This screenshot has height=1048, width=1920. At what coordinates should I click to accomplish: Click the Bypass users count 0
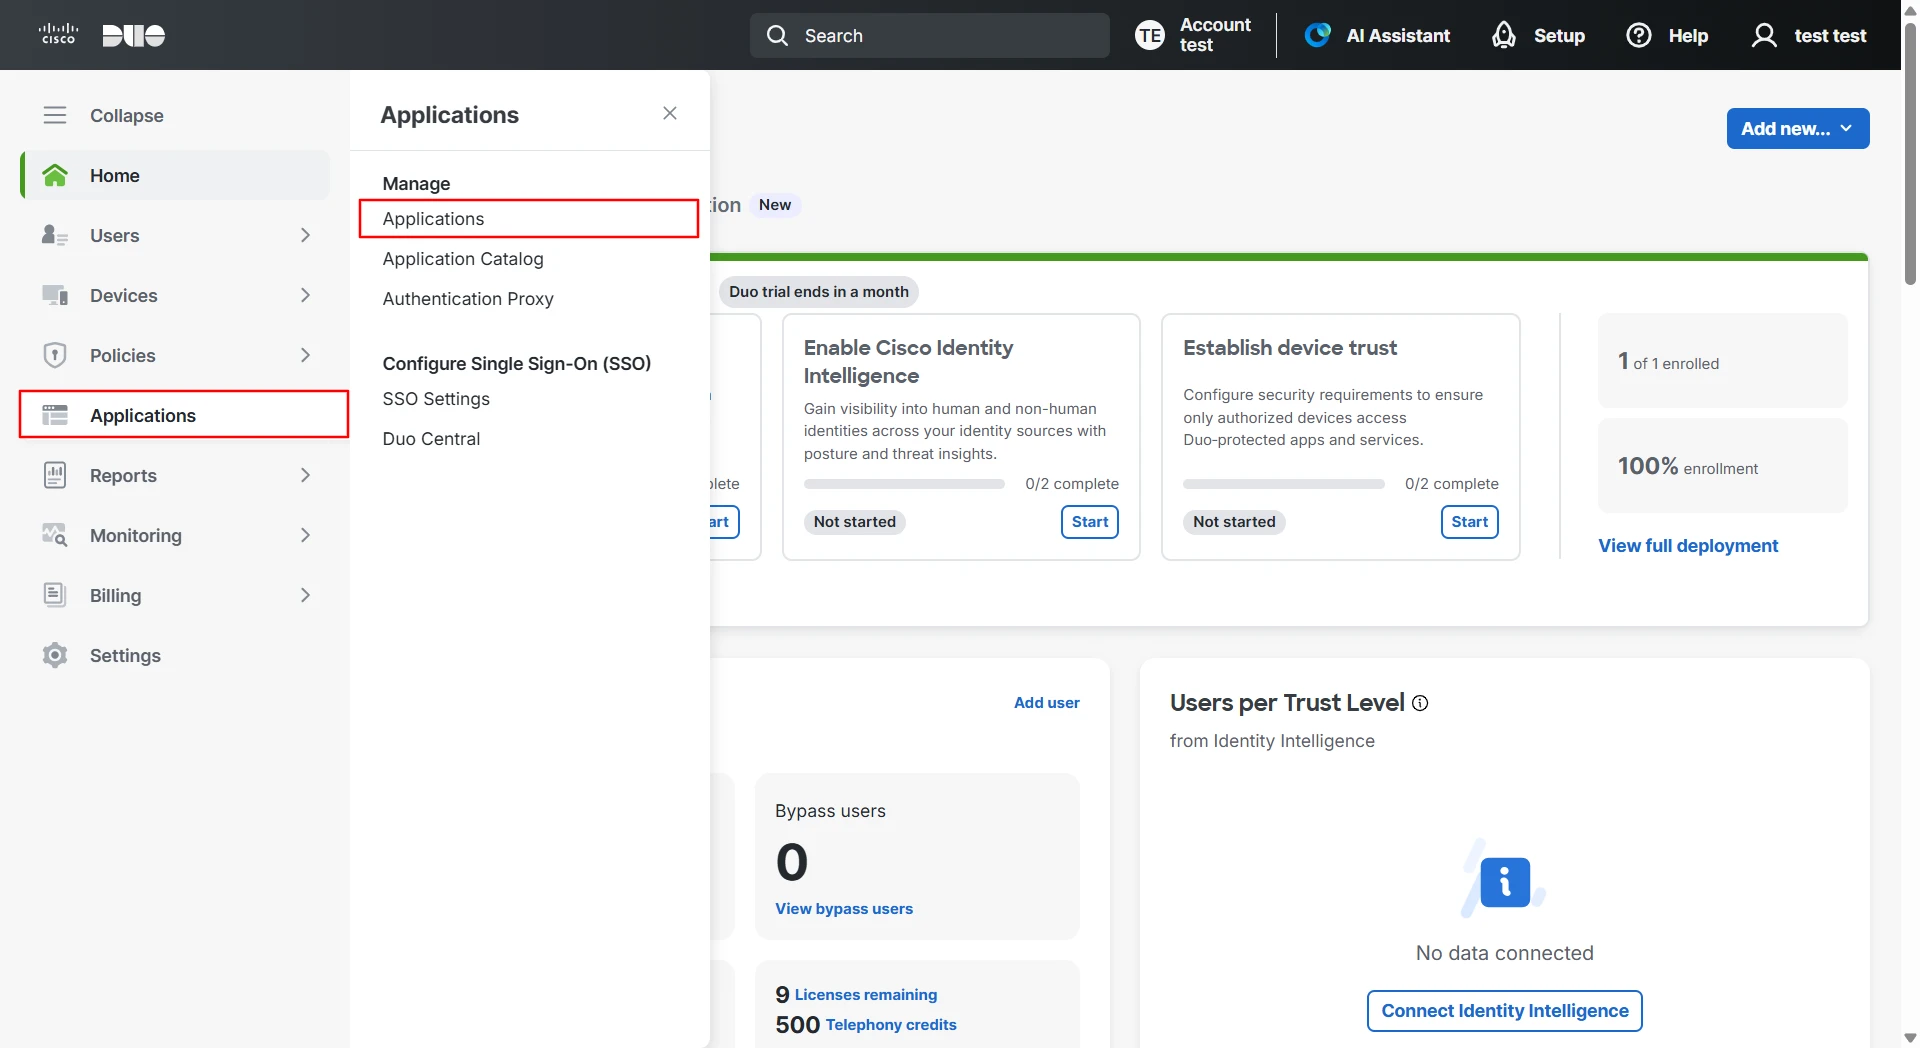point(792,862)
